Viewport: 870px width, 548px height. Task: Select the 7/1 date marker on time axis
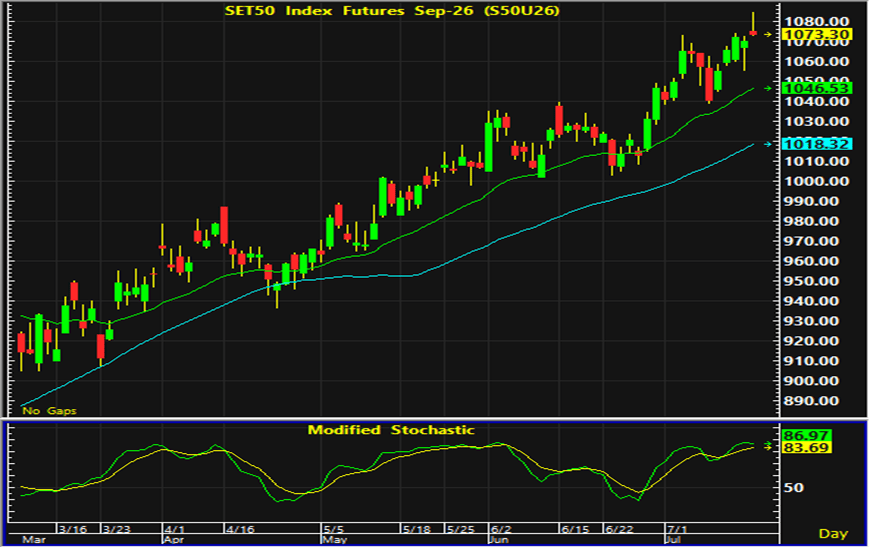[676, 529]
